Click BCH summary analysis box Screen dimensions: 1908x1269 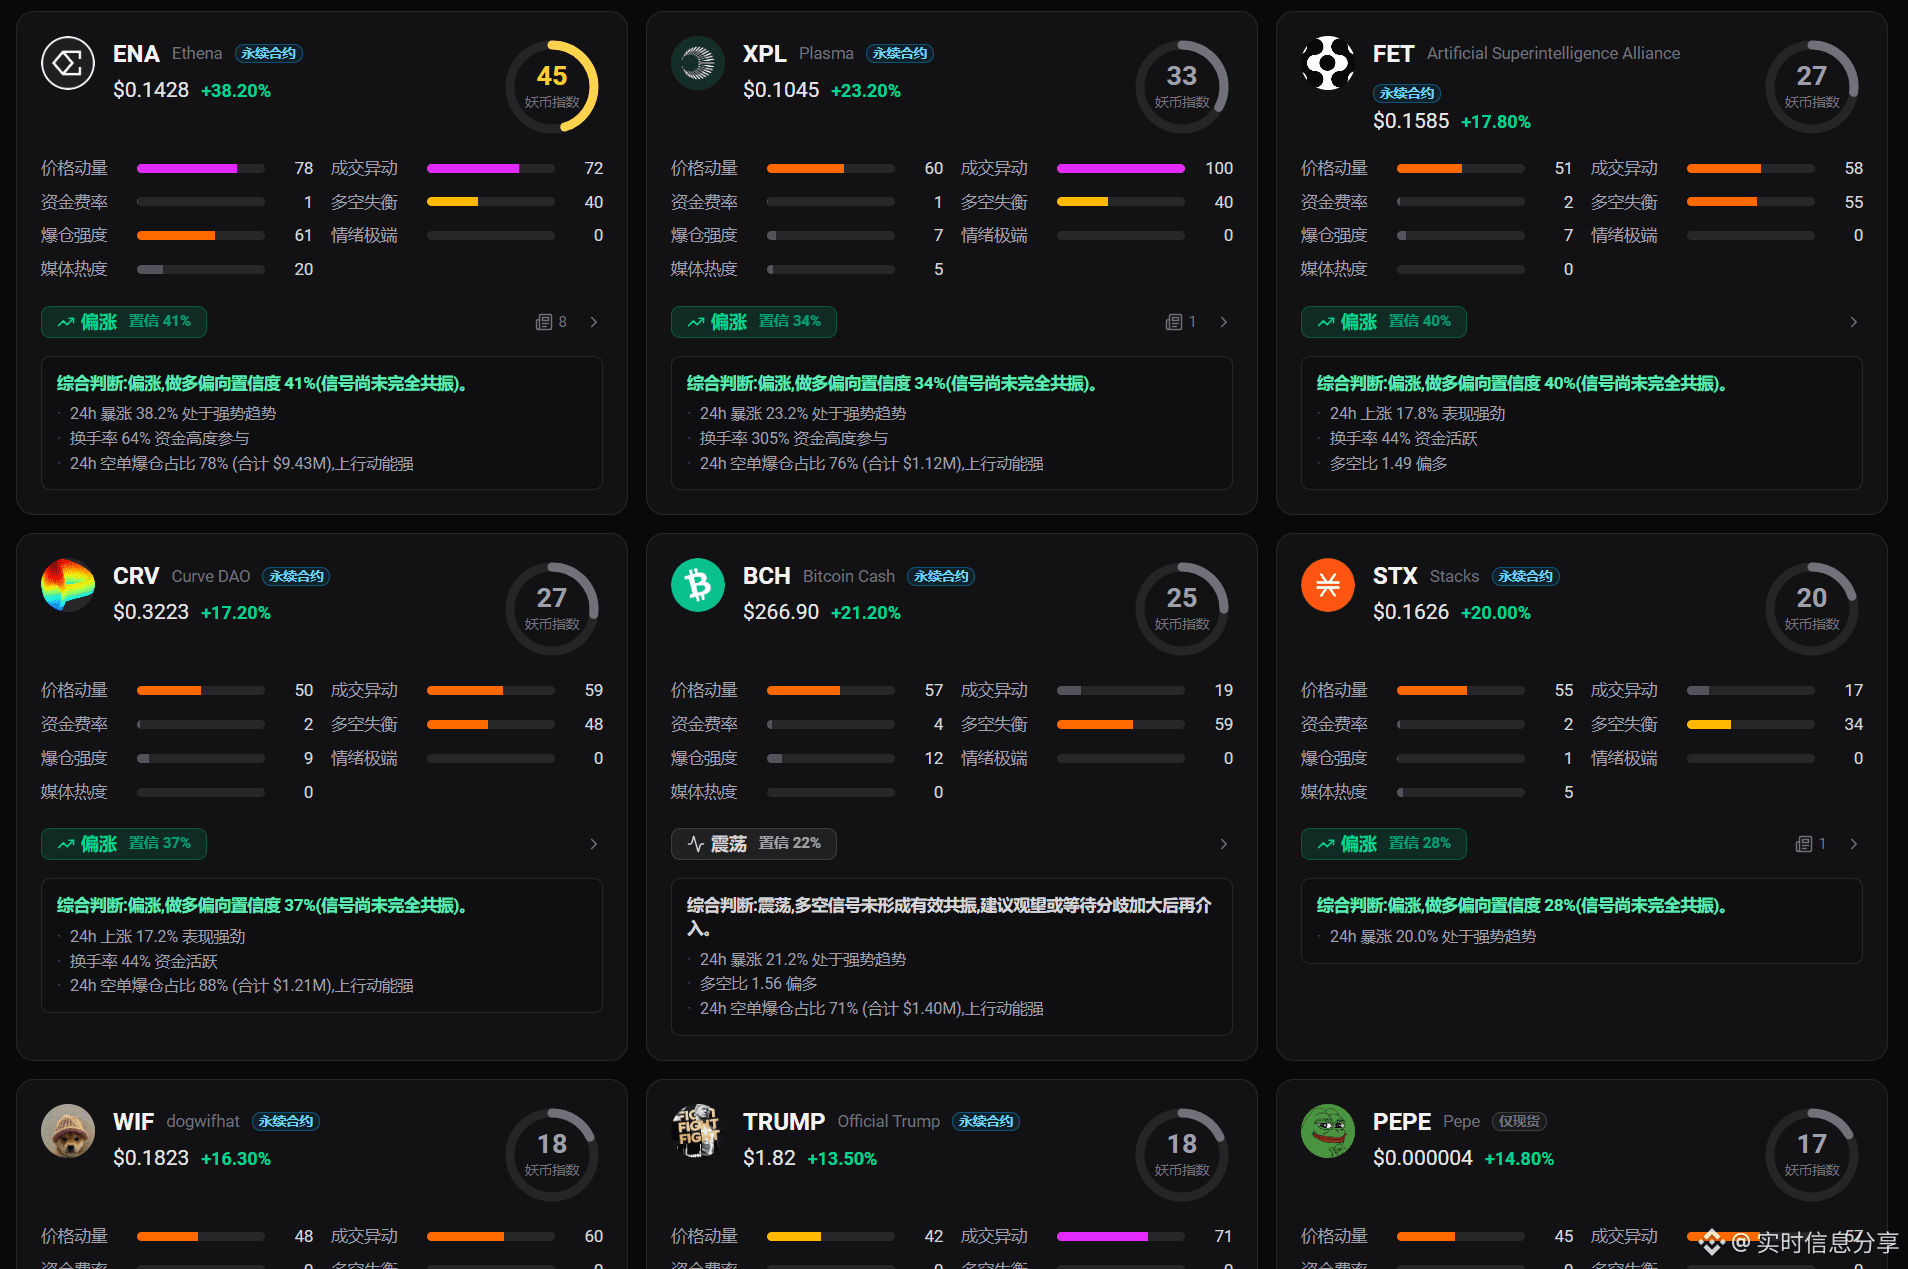pyautogui.click(x=952, y=957)
